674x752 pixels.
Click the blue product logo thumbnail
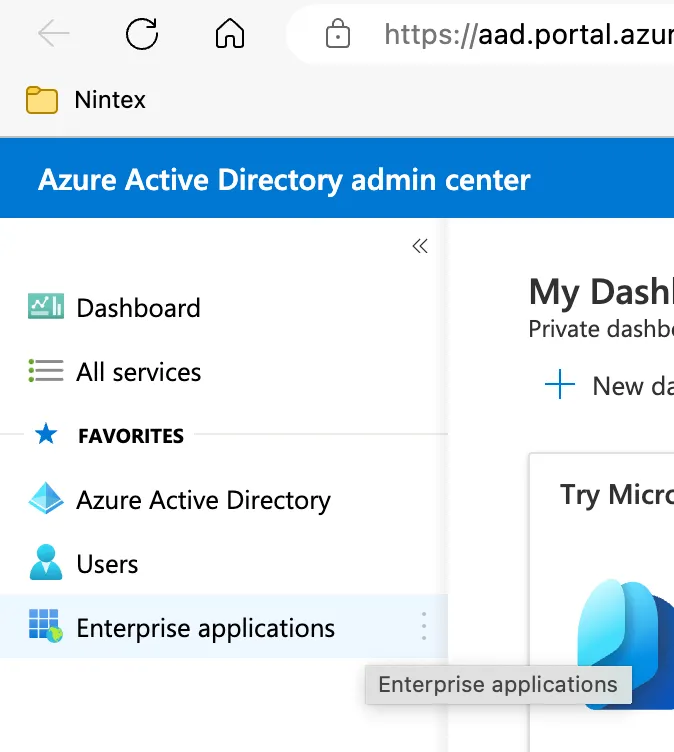point(626,644)
